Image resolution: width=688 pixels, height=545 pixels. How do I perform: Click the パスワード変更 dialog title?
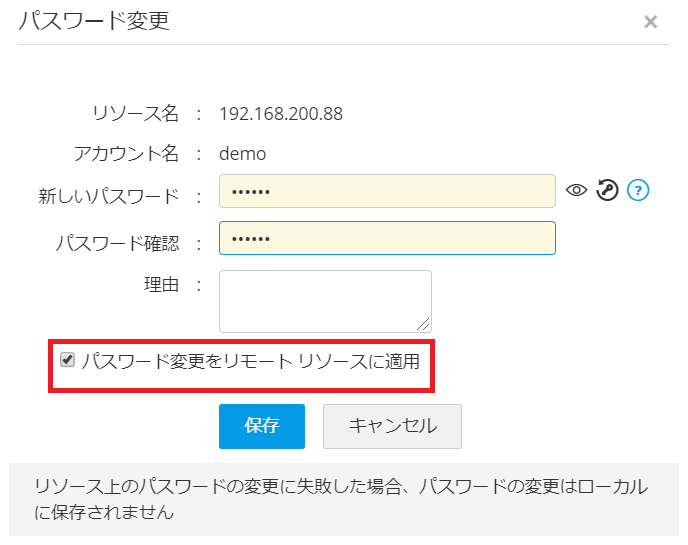click(x=94, y=21)
